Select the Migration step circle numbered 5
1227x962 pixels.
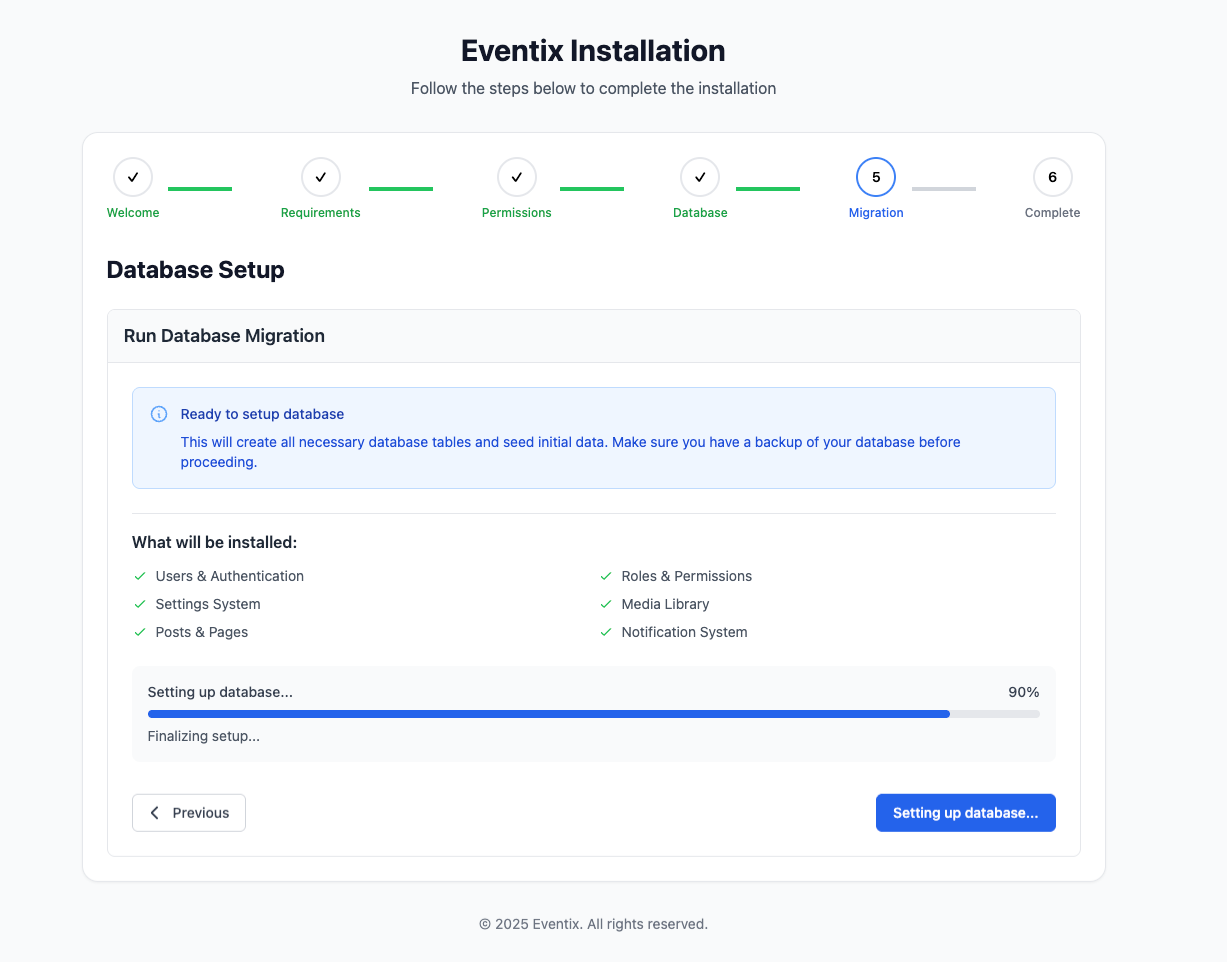[x=876, y=176]
